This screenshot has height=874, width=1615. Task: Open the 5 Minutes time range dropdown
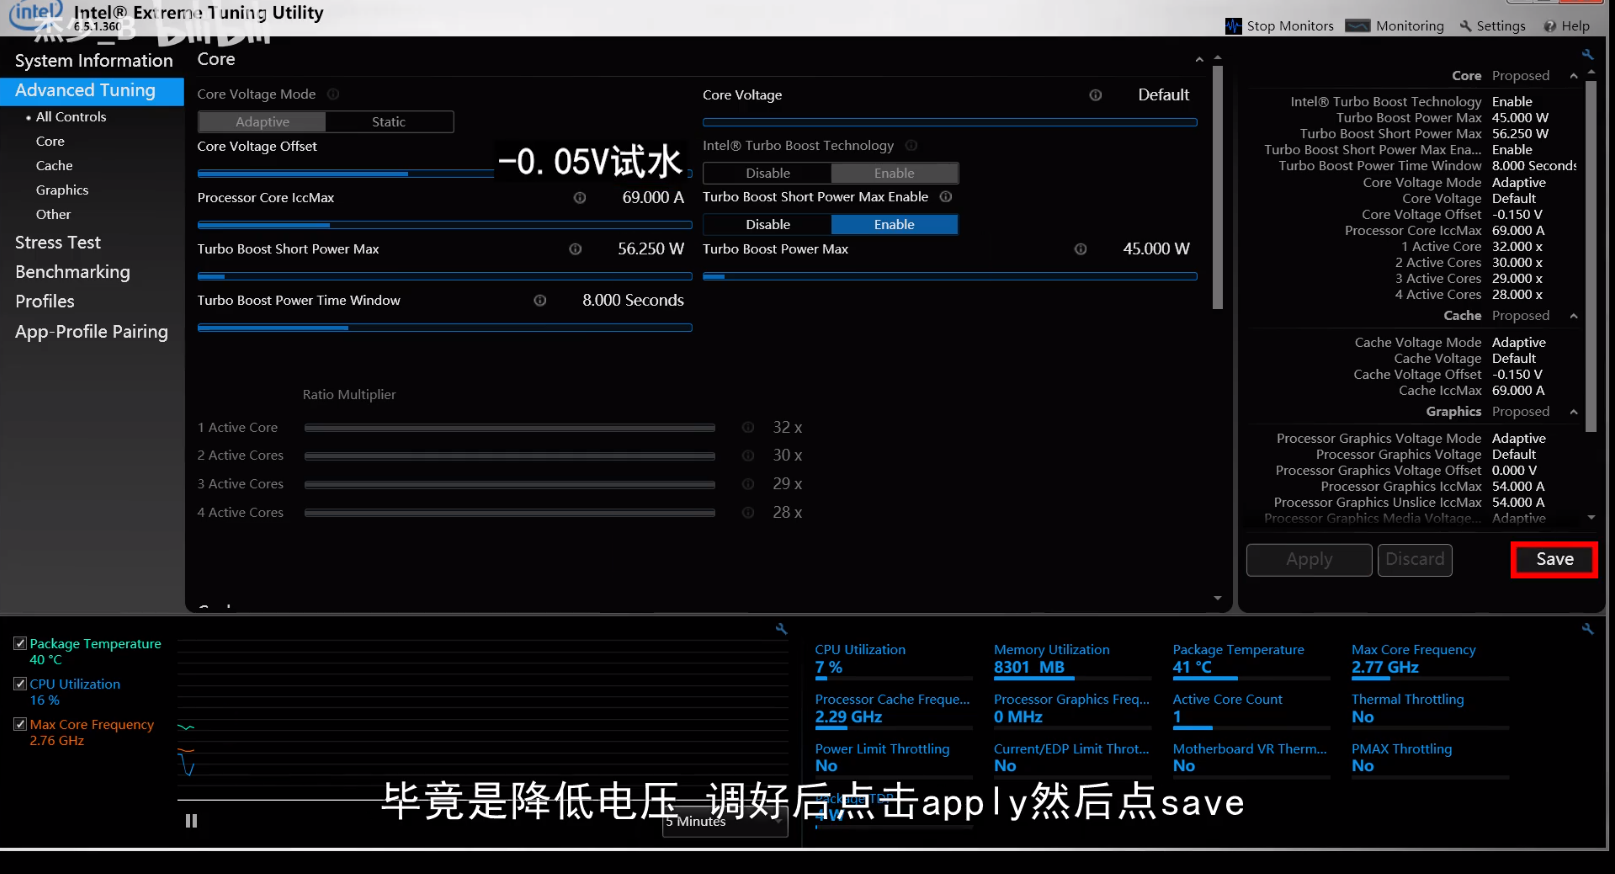(724, 822)
